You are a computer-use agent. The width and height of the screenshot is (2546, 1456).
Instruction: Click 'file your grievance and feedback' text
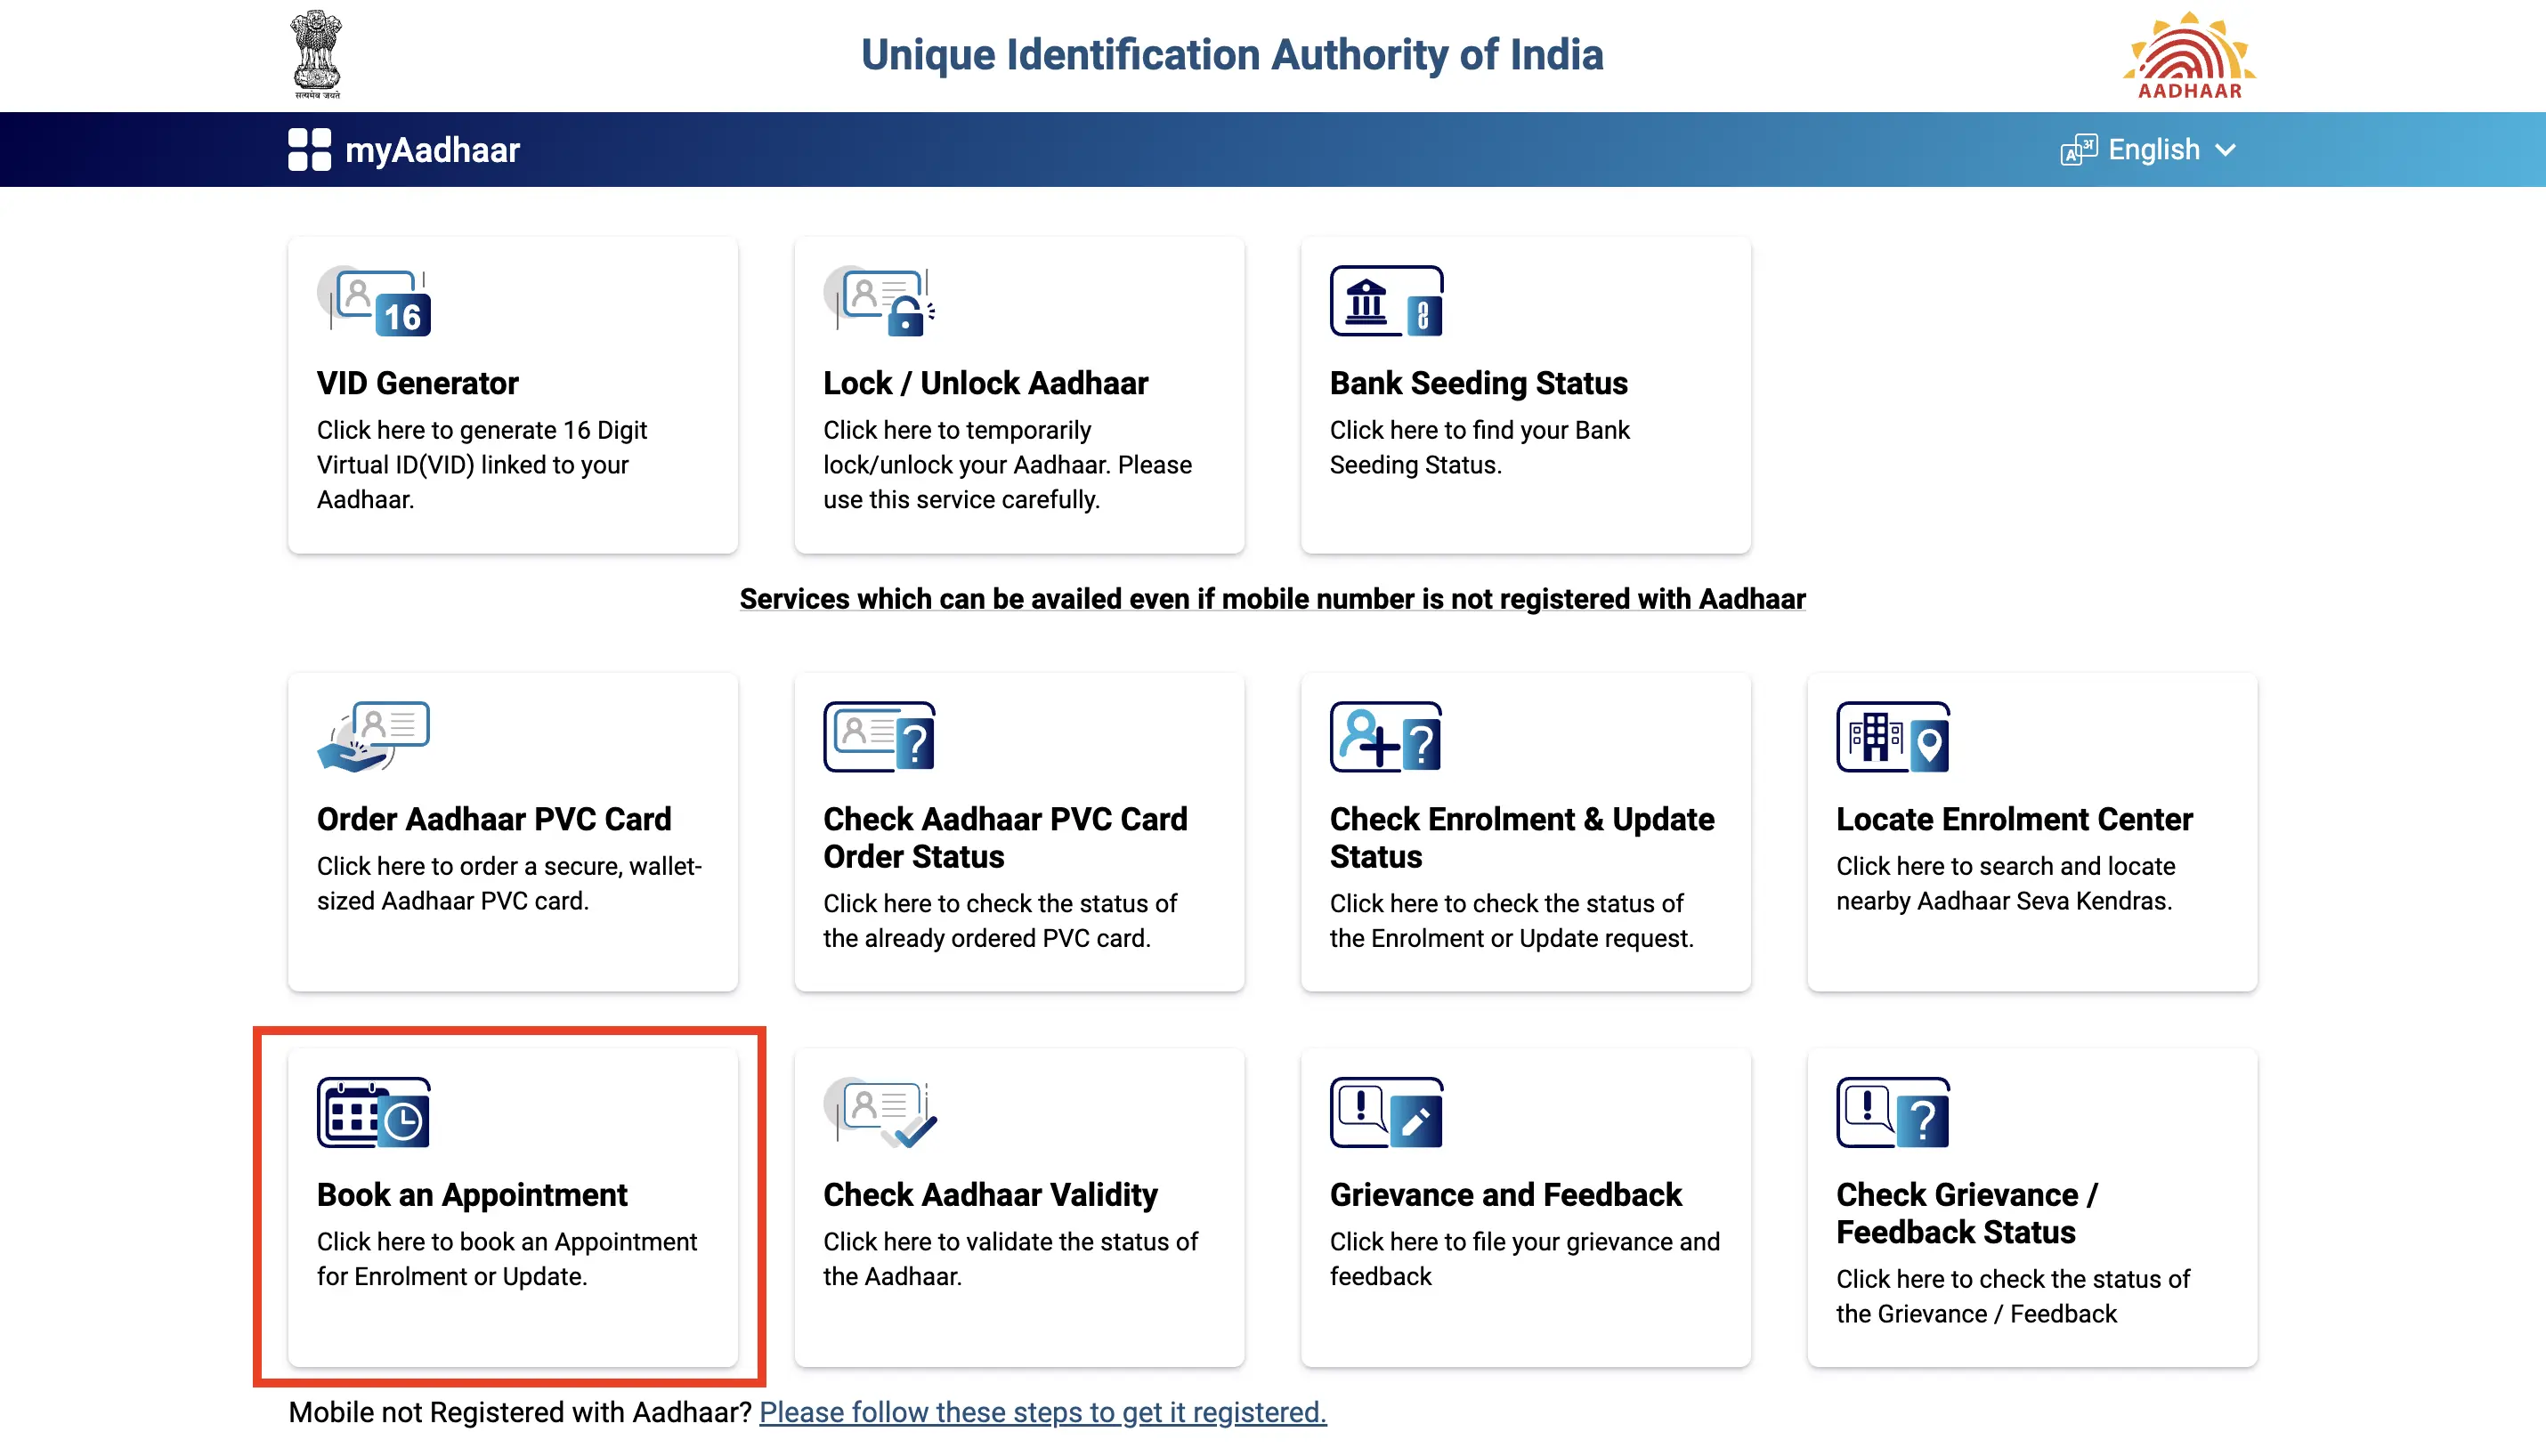1524,1259
